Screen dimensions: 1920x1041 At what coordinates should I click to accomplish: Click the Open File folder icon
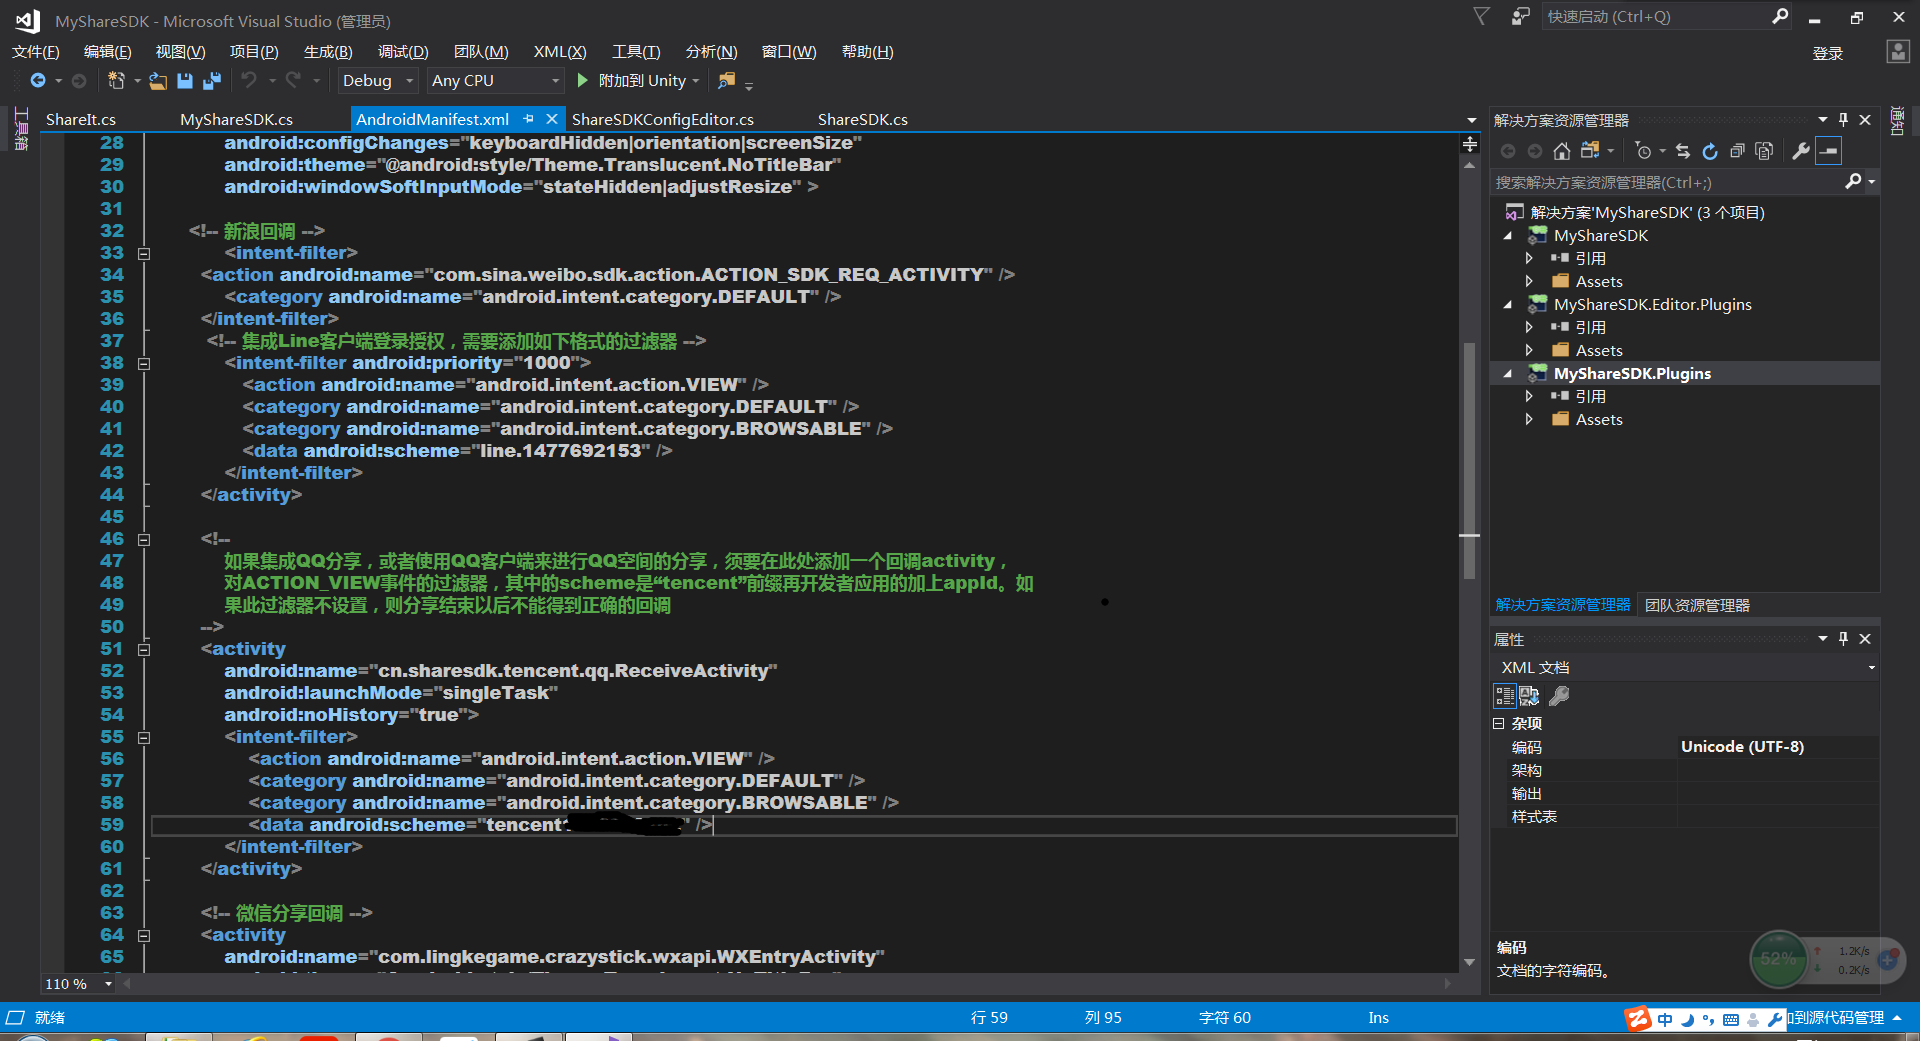(158, 81)
